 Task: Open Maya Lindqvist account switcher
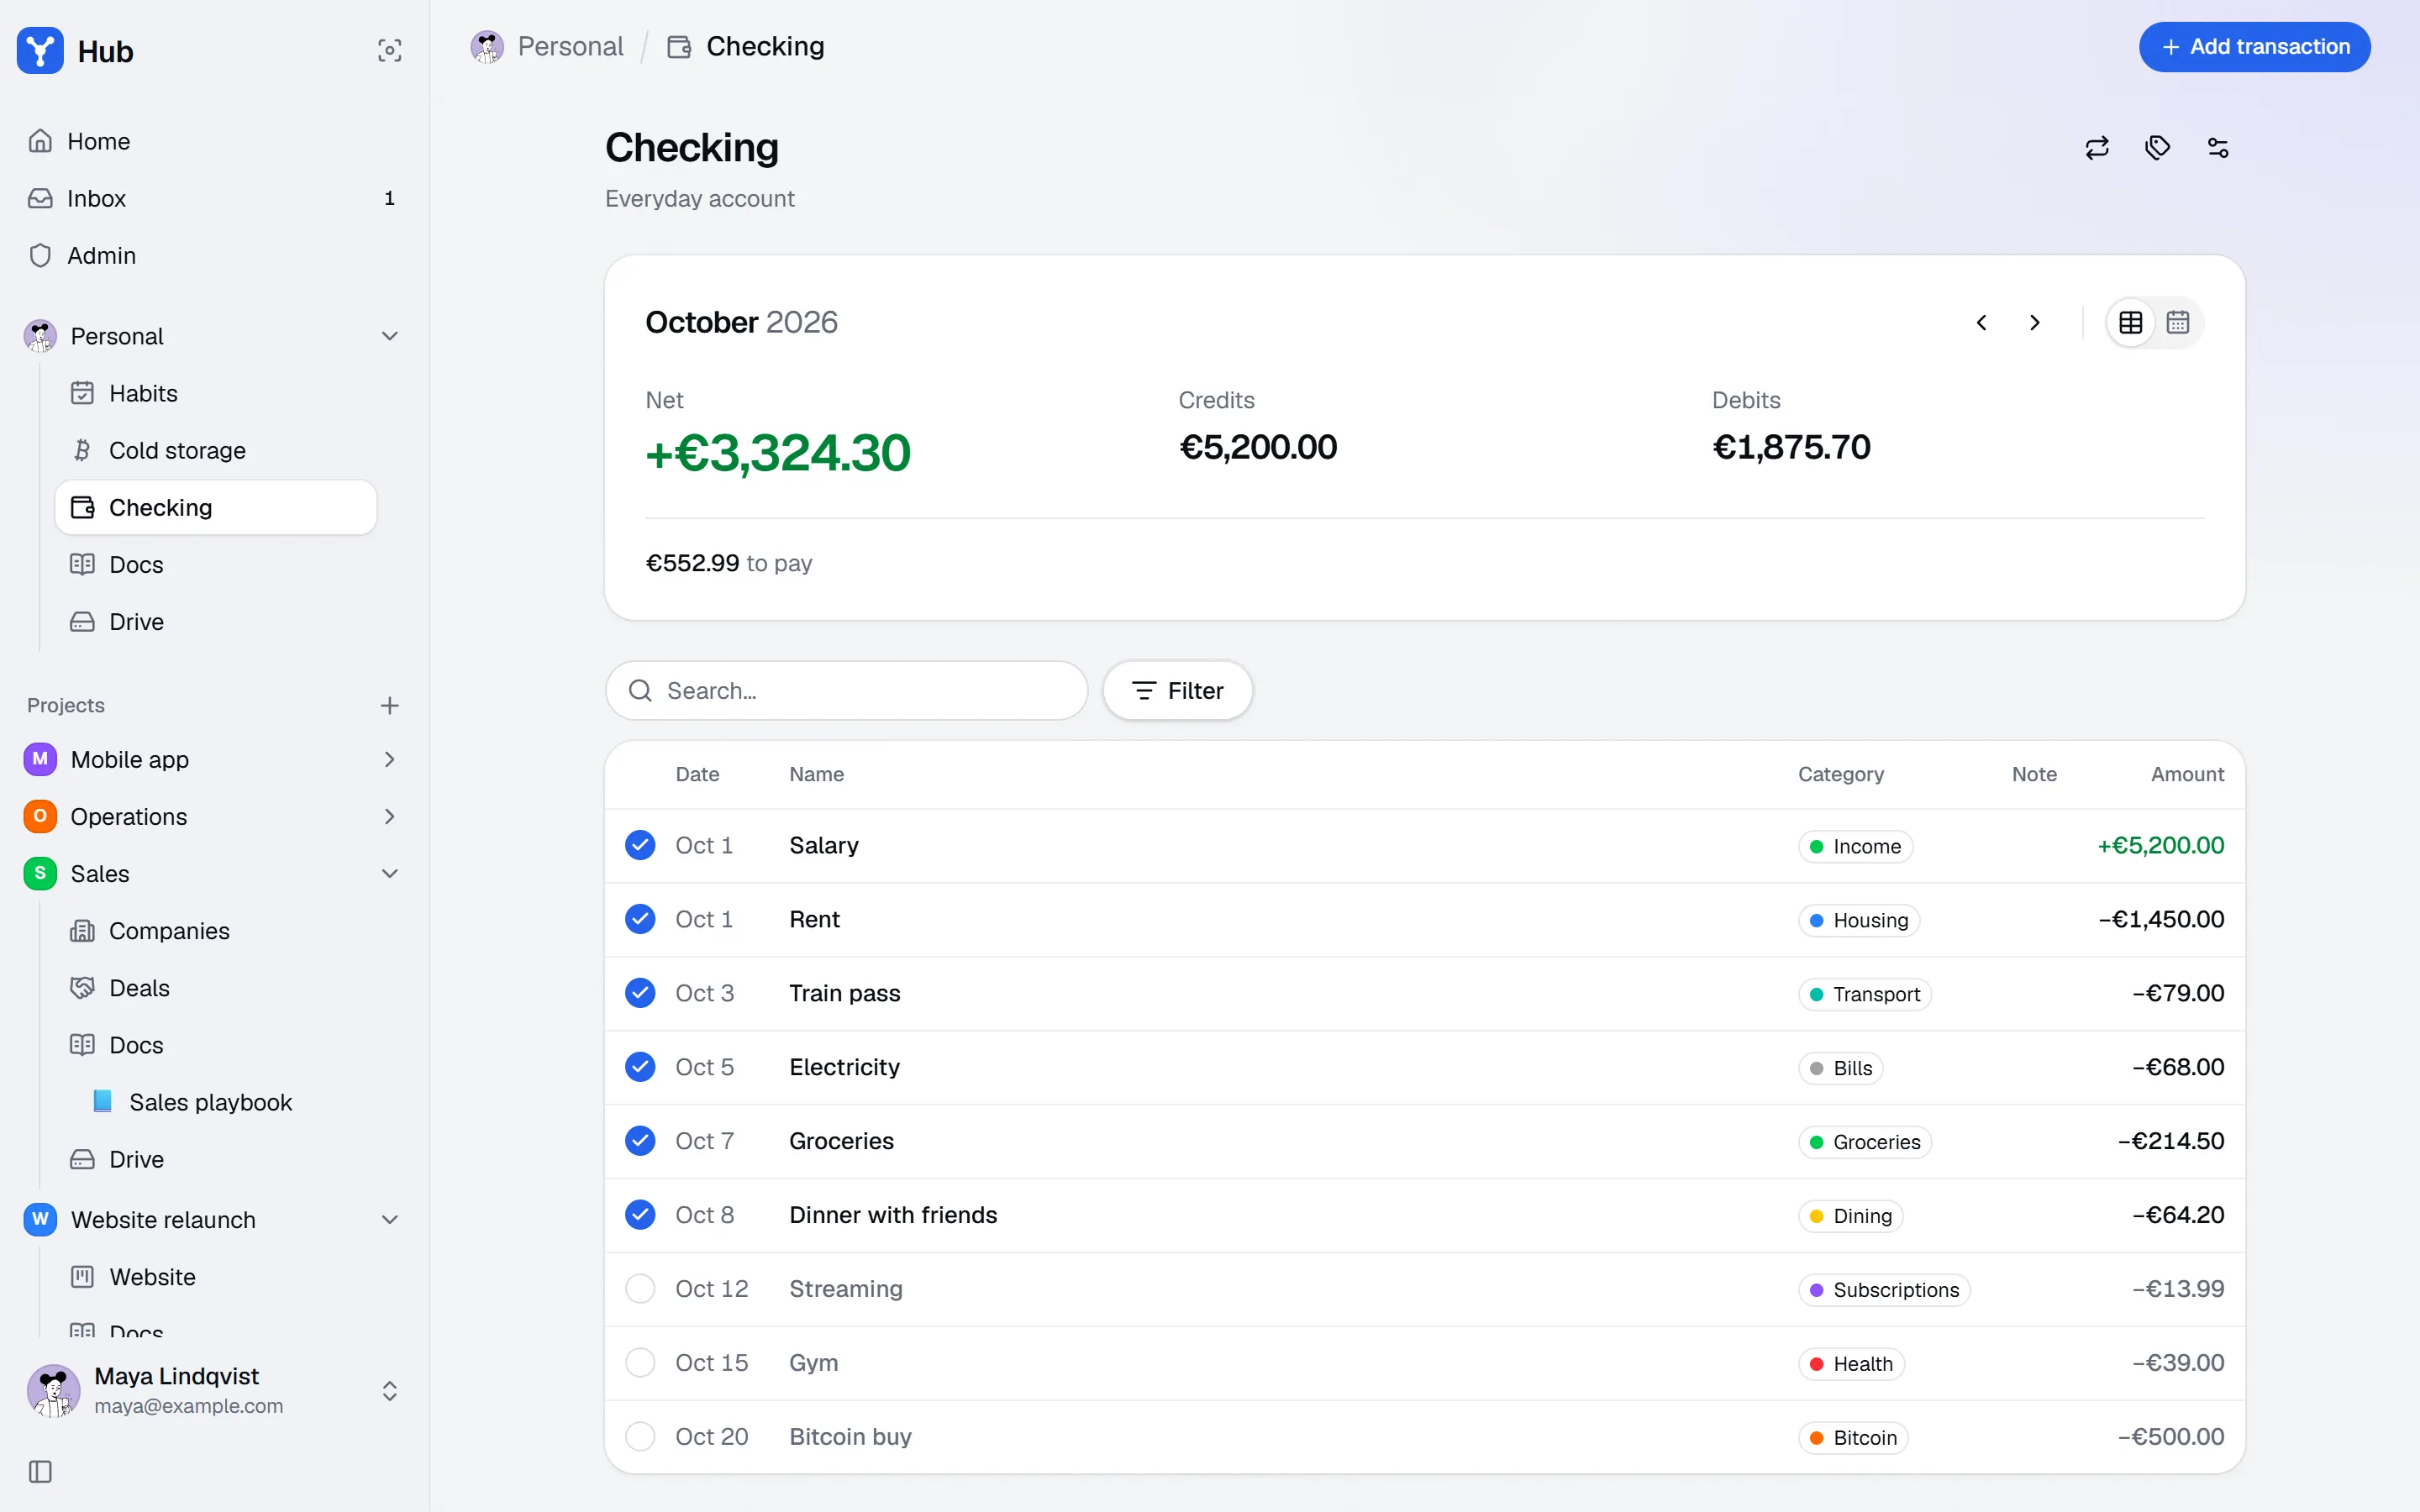click(x=214, y=1391)
